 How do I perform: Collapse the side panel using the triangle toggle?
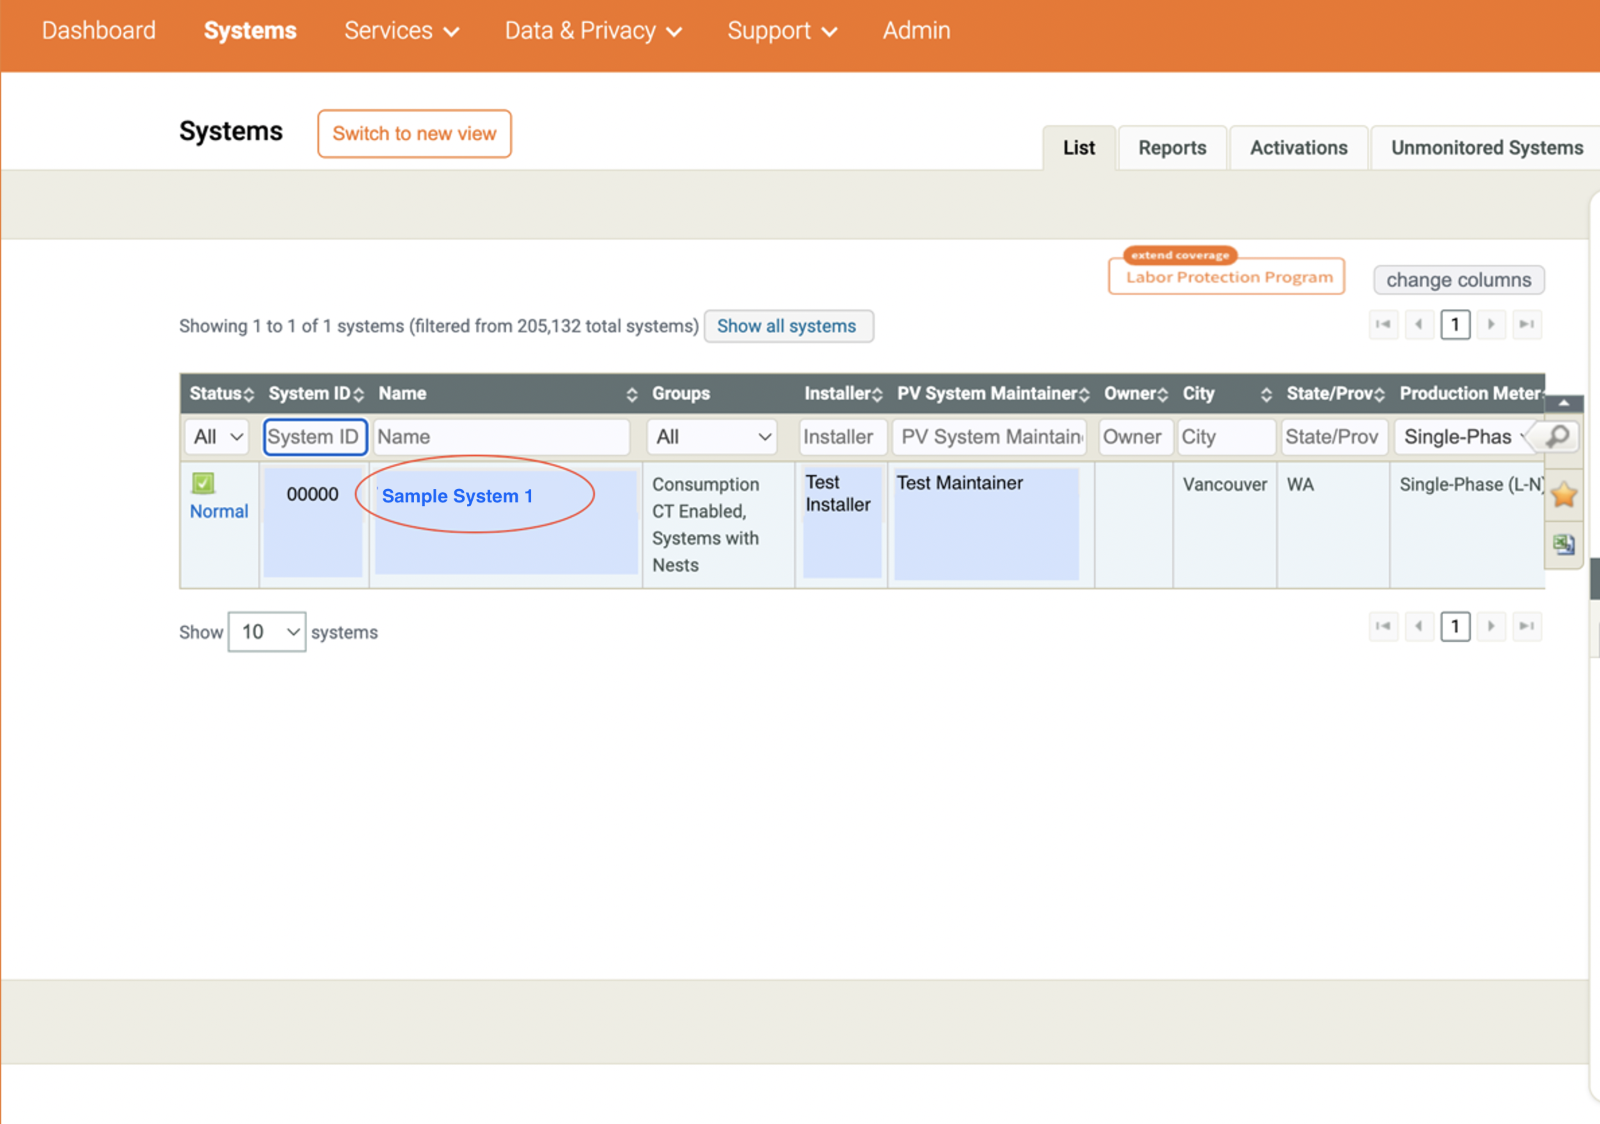coord(1563,404)
